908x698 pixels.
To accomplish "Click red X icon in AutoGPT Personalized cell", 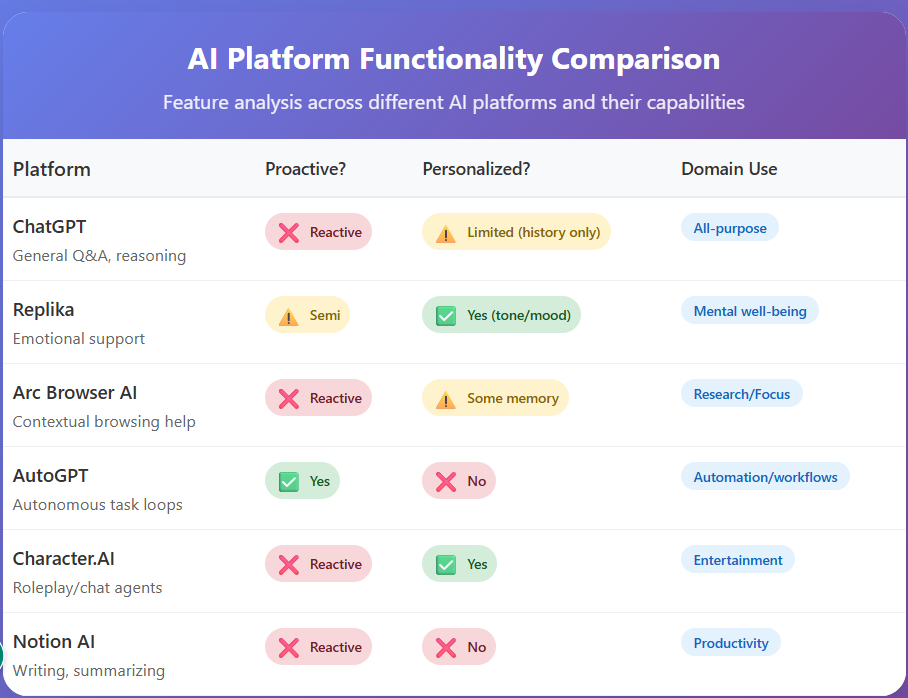I will click(446, 482).
